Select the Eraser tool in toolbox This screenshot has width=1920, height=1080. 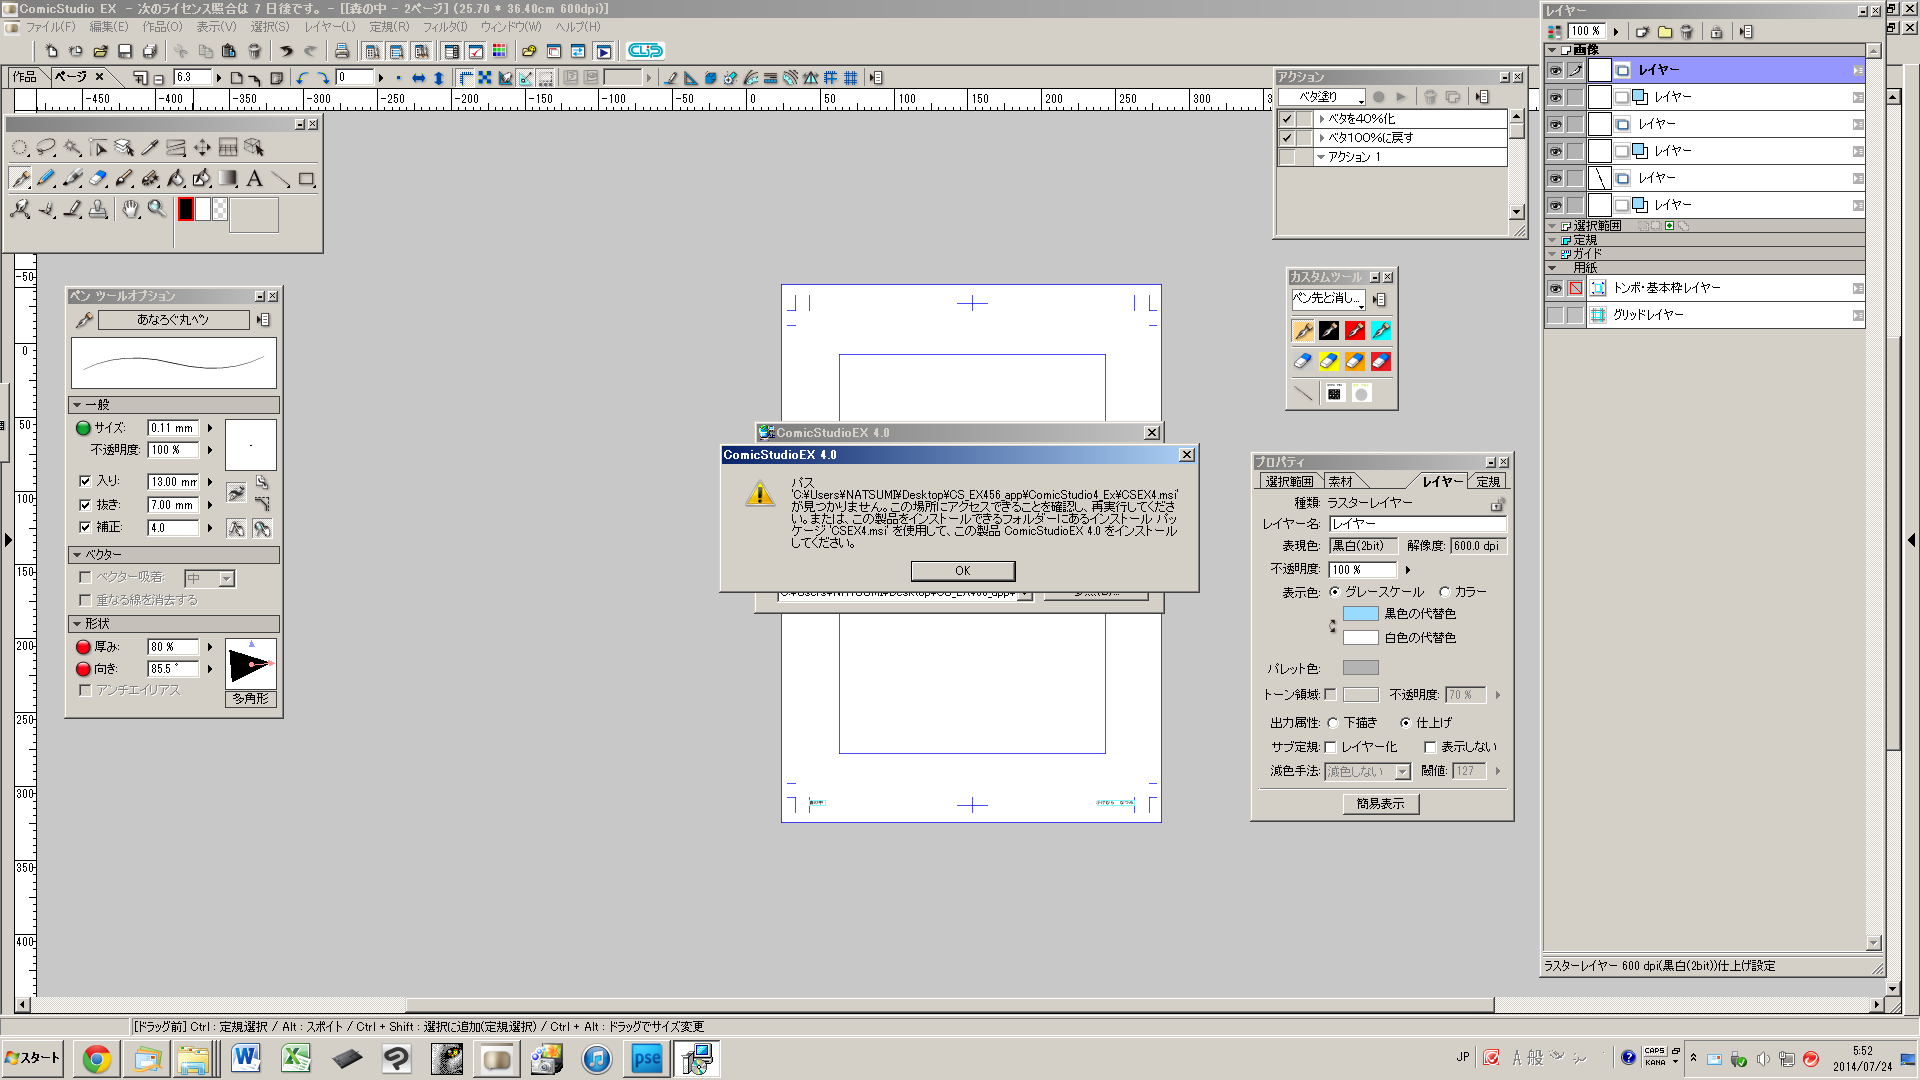pyautogui.click(x=98, y=179)
